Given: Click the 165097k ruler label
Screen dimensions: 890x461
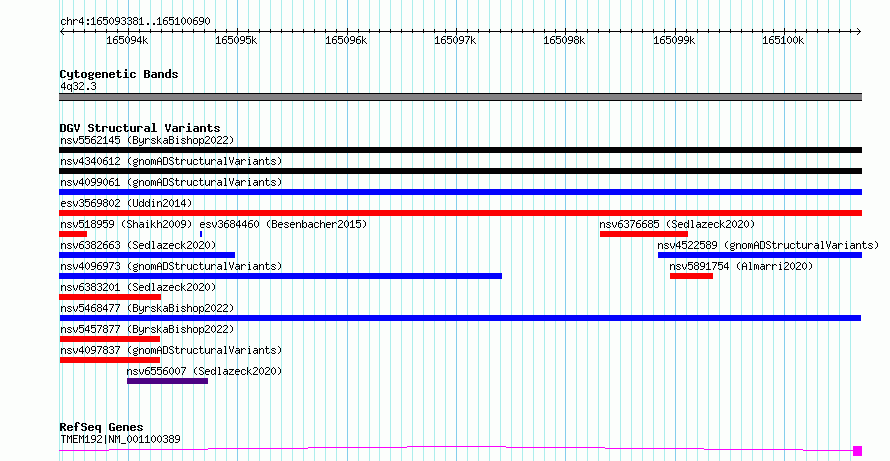Looking at the screenshot, I should click(455, 40).
